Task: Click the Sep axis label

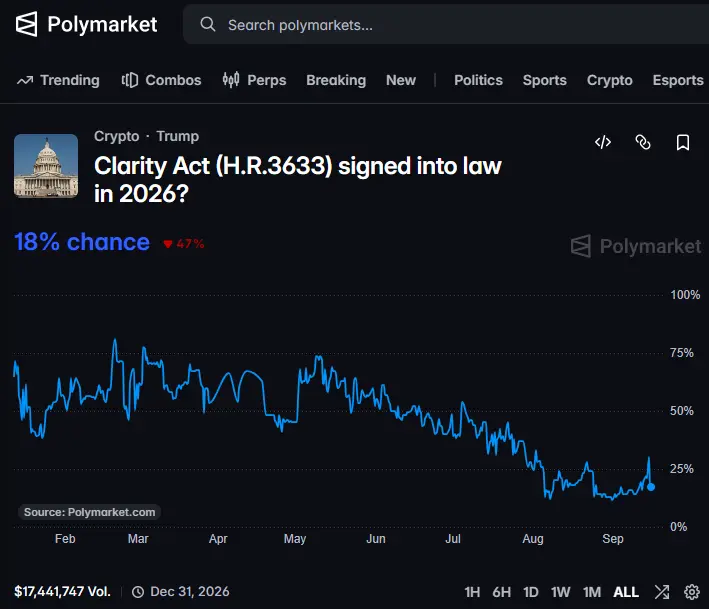Action: coord(613,539)
